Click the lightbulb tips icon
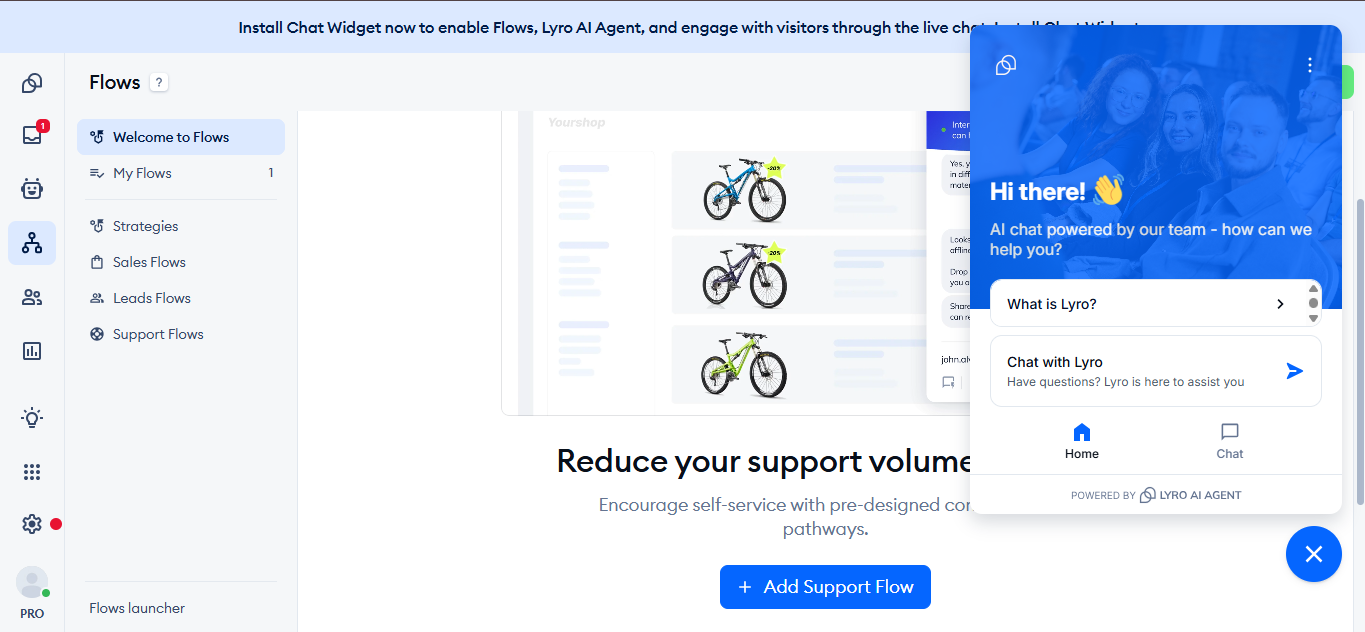 [32, 418]
